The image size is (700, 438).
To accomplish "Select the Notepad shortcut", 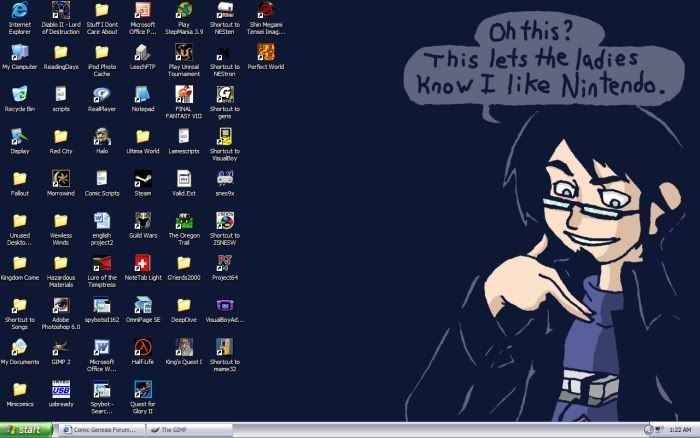I will tap(143, 95).
